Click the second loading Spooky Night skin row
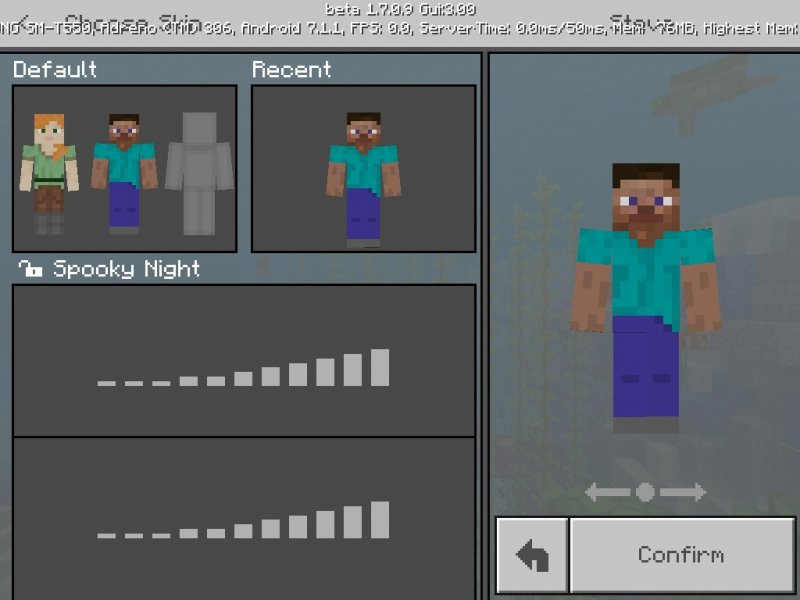The width and height of the screenshot is (800, 600). pyautogui.click(x=244, y=519)
